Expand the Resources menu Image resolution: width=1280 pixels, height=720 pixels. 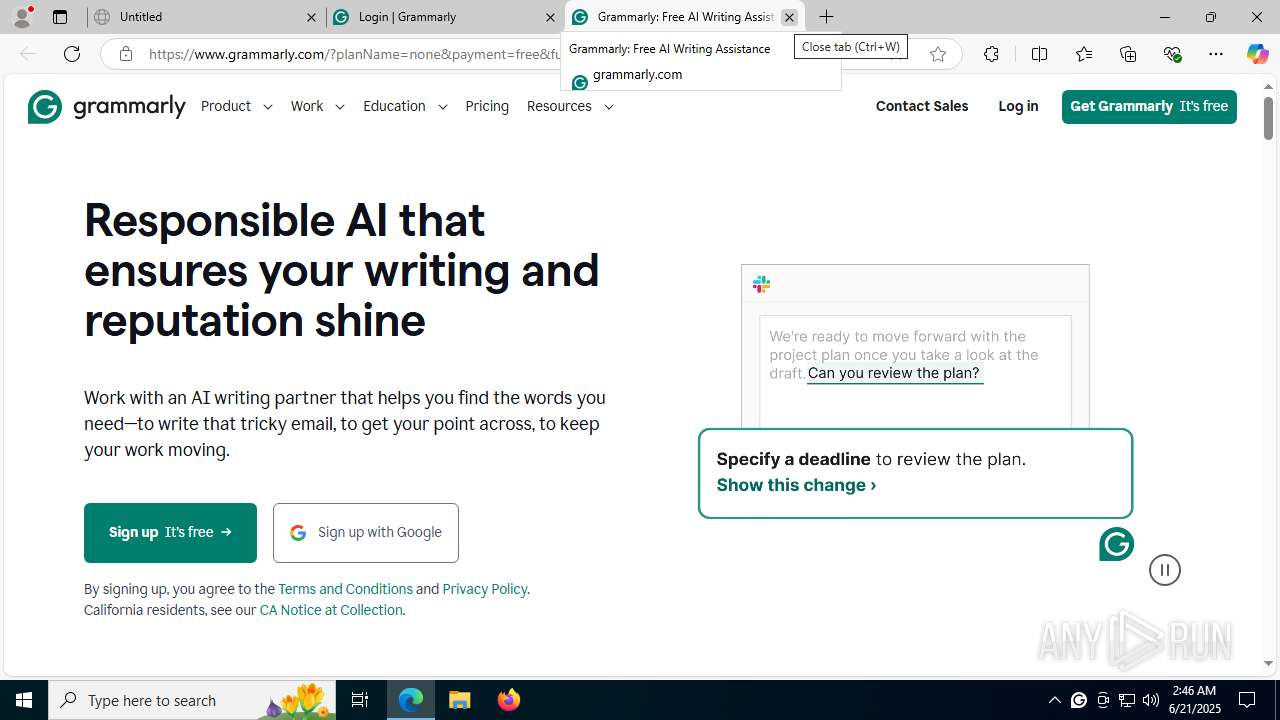570,106
